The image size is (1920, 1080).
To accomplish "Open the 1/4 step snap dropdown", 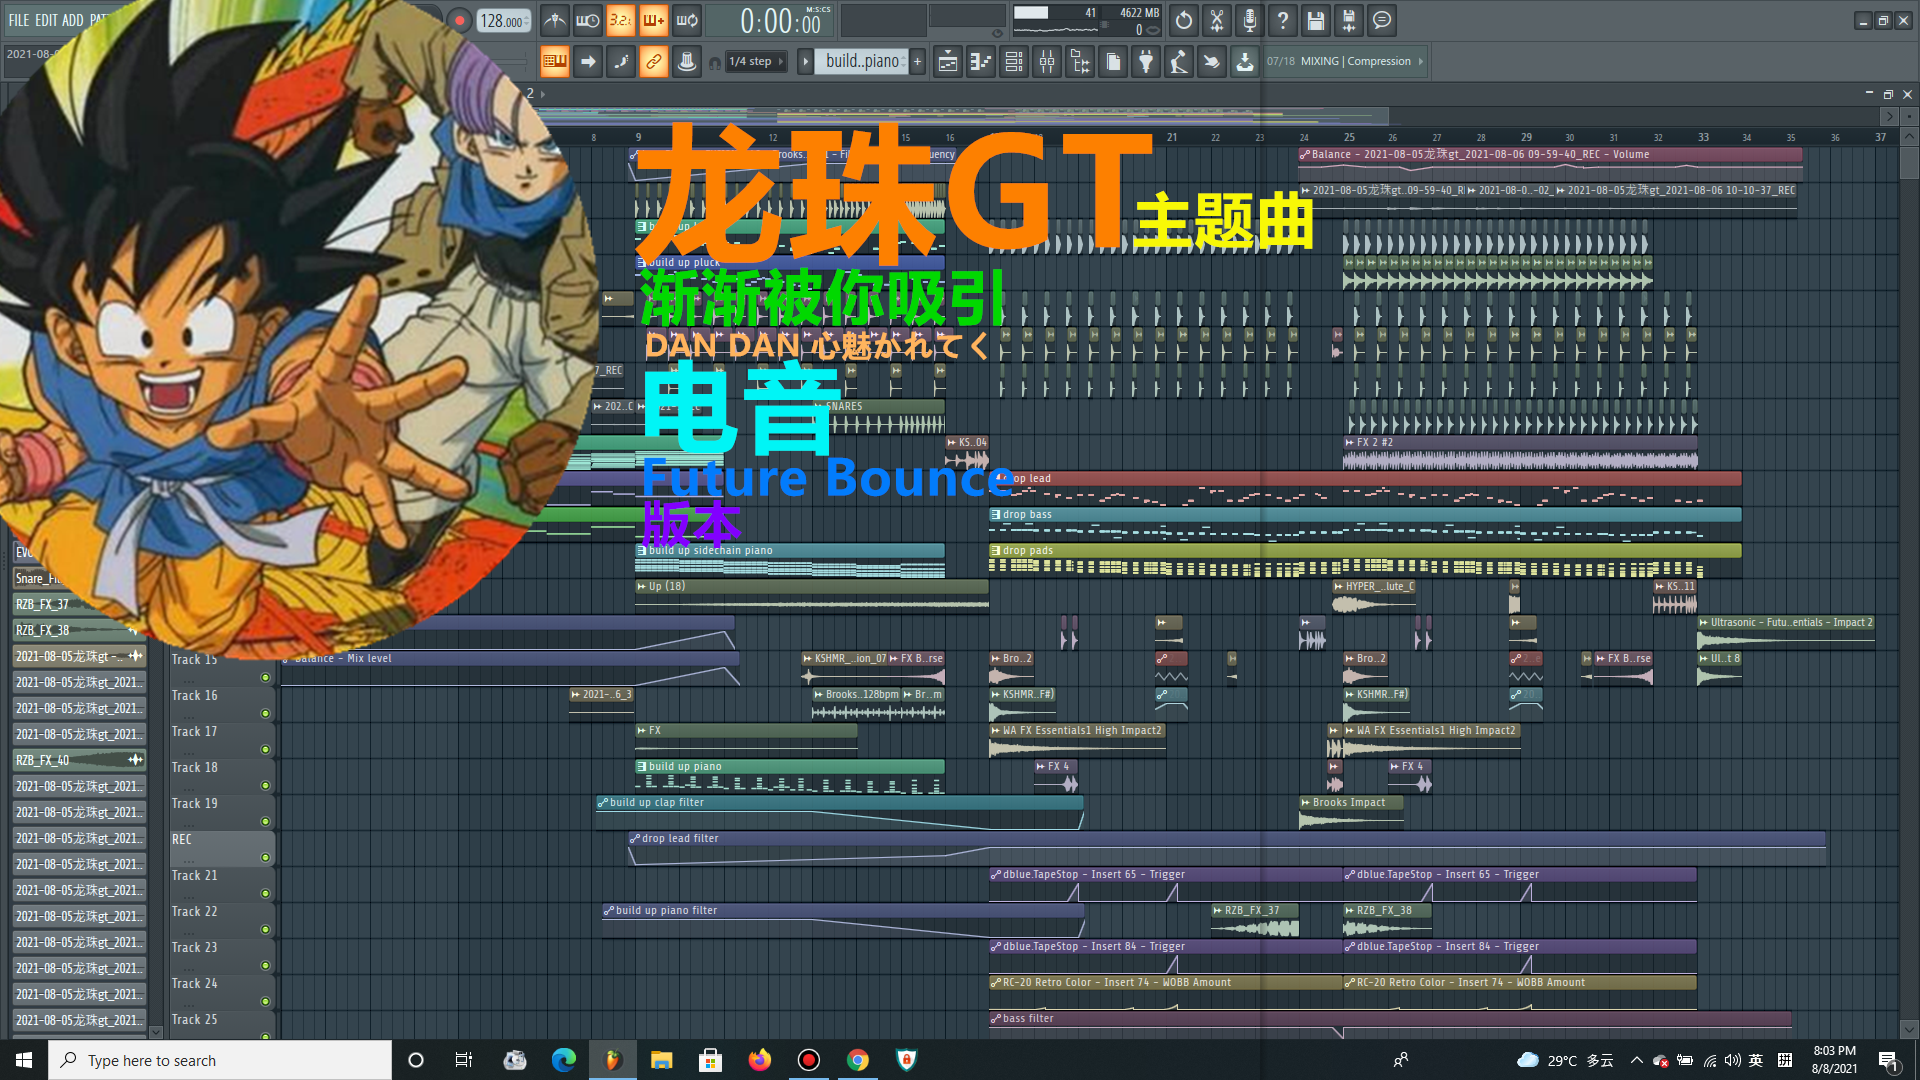I will [756, 62].
